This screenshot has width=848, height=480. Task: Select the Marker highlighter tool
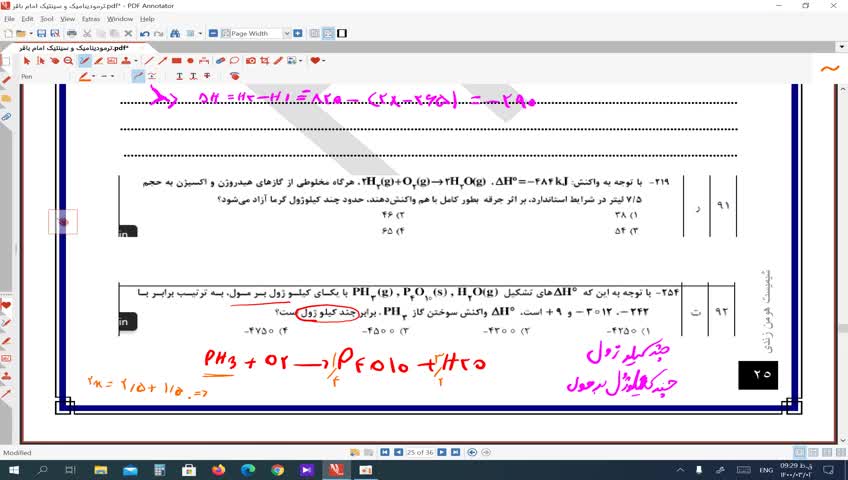98,61
